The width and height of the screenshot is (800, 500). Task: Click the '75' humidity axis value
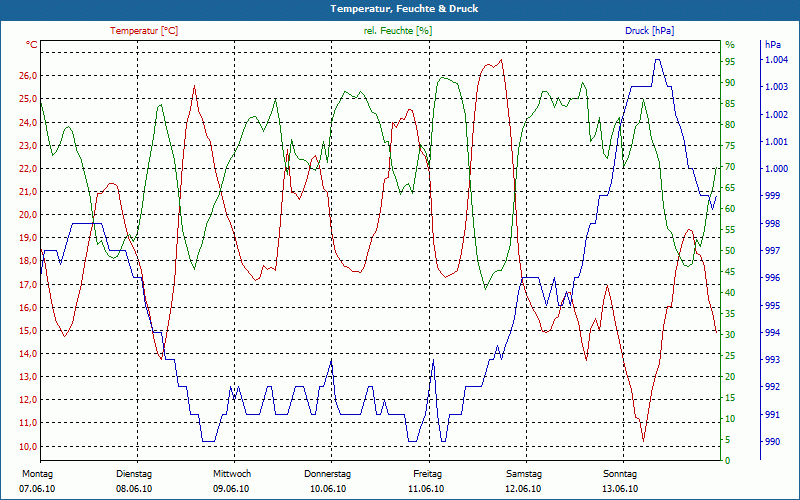(x=730, y=146)
